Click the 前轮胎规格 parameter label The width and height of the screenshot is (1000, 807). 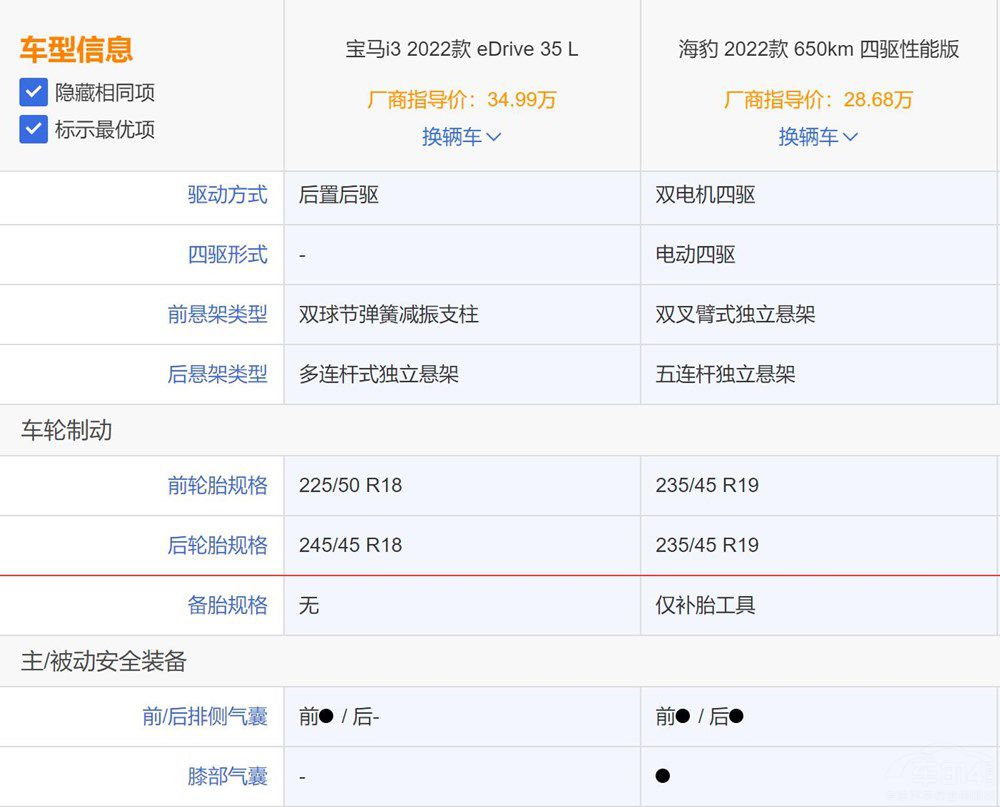(217, 486)
